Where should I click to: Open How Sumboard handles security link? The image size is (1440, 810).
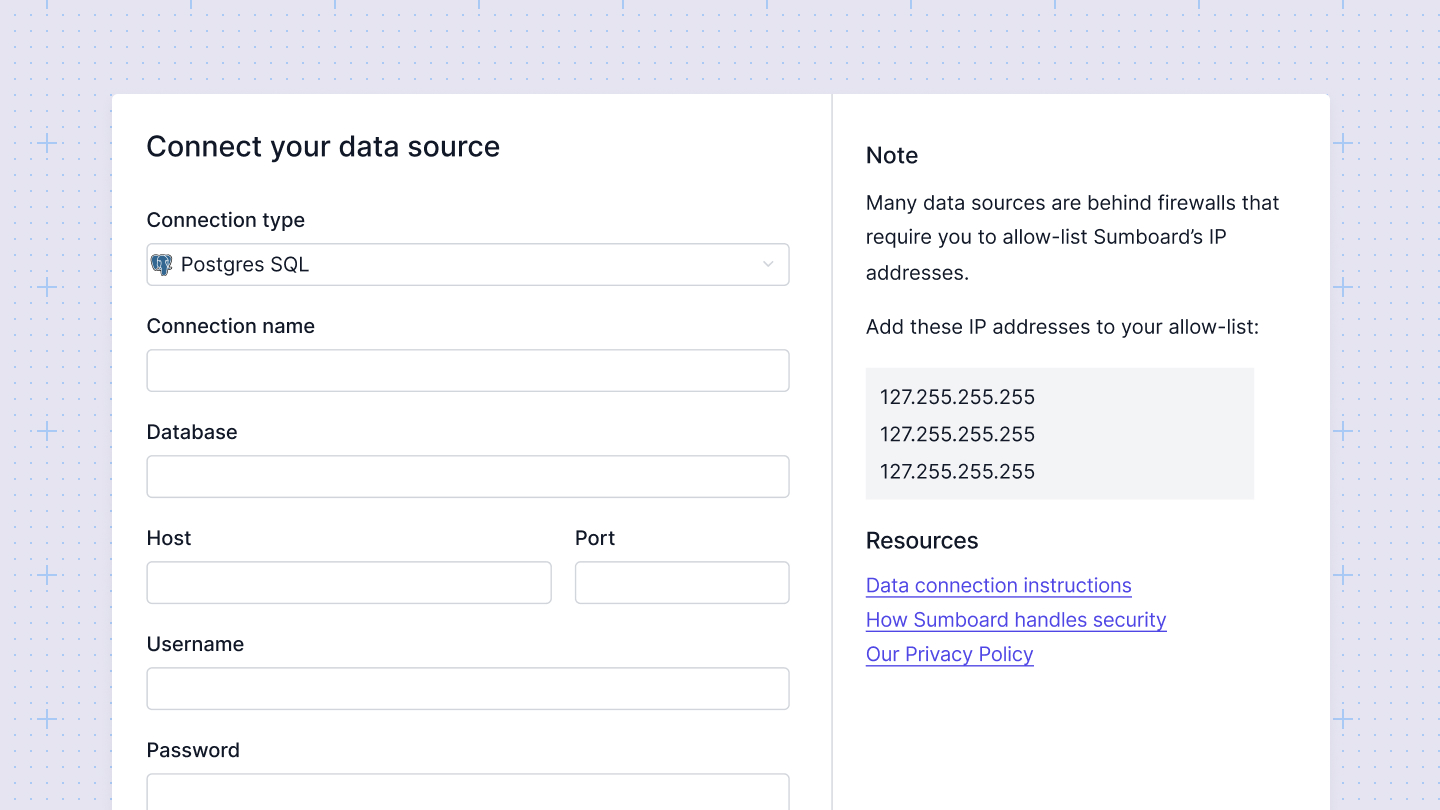[x=1015, y=620]
